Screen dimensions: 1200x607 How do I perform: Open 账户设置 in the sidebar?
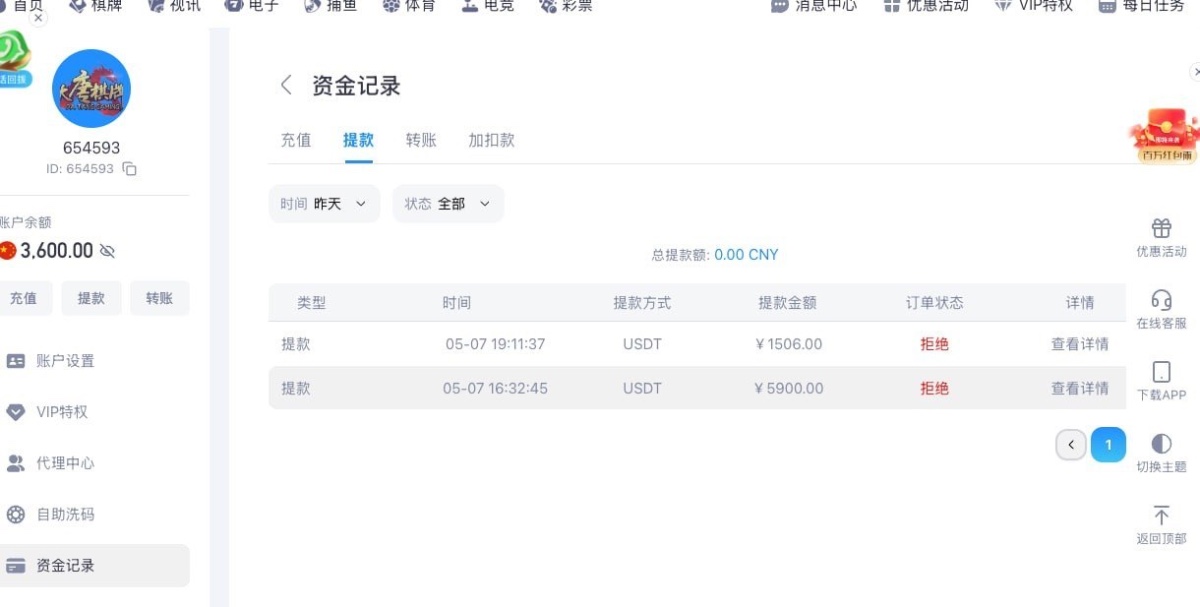65,361
